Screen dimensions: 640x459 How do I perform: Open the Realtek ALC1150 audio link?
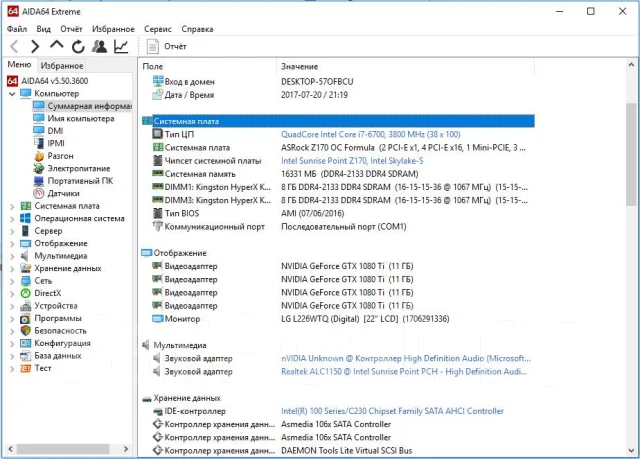pyautogui.click(x=404, y=371)
